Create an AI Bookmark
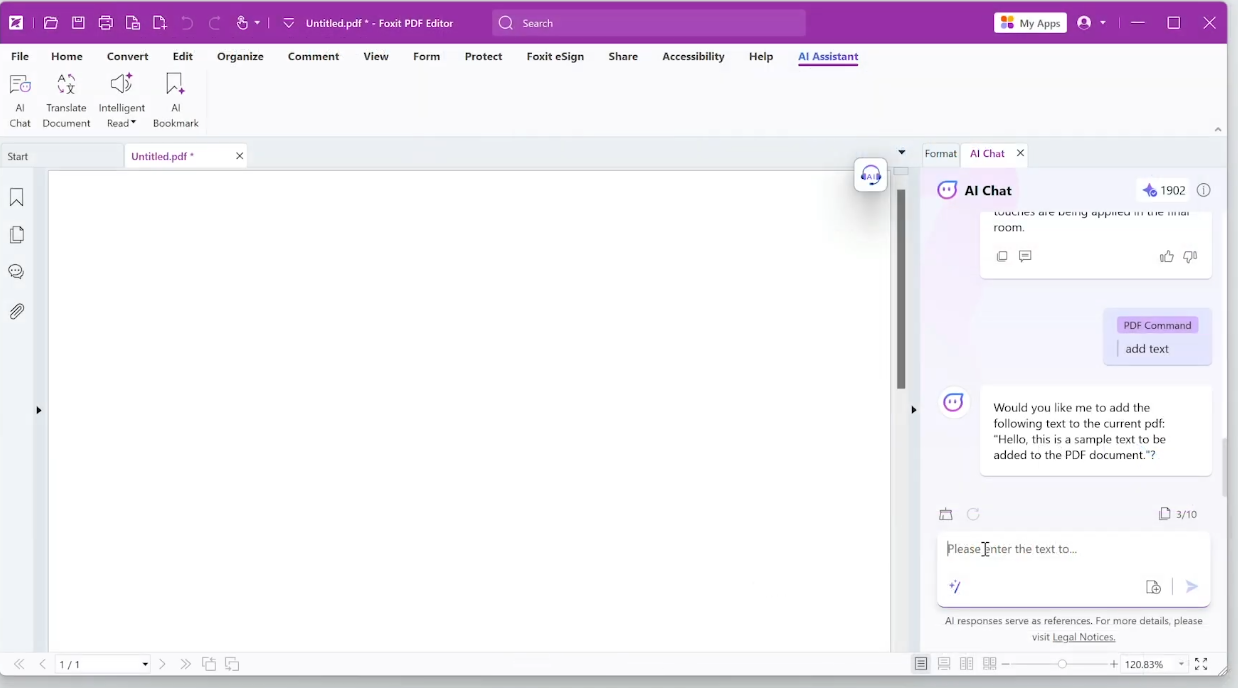This screenshot has width=1238, height=688. [175, 101]
